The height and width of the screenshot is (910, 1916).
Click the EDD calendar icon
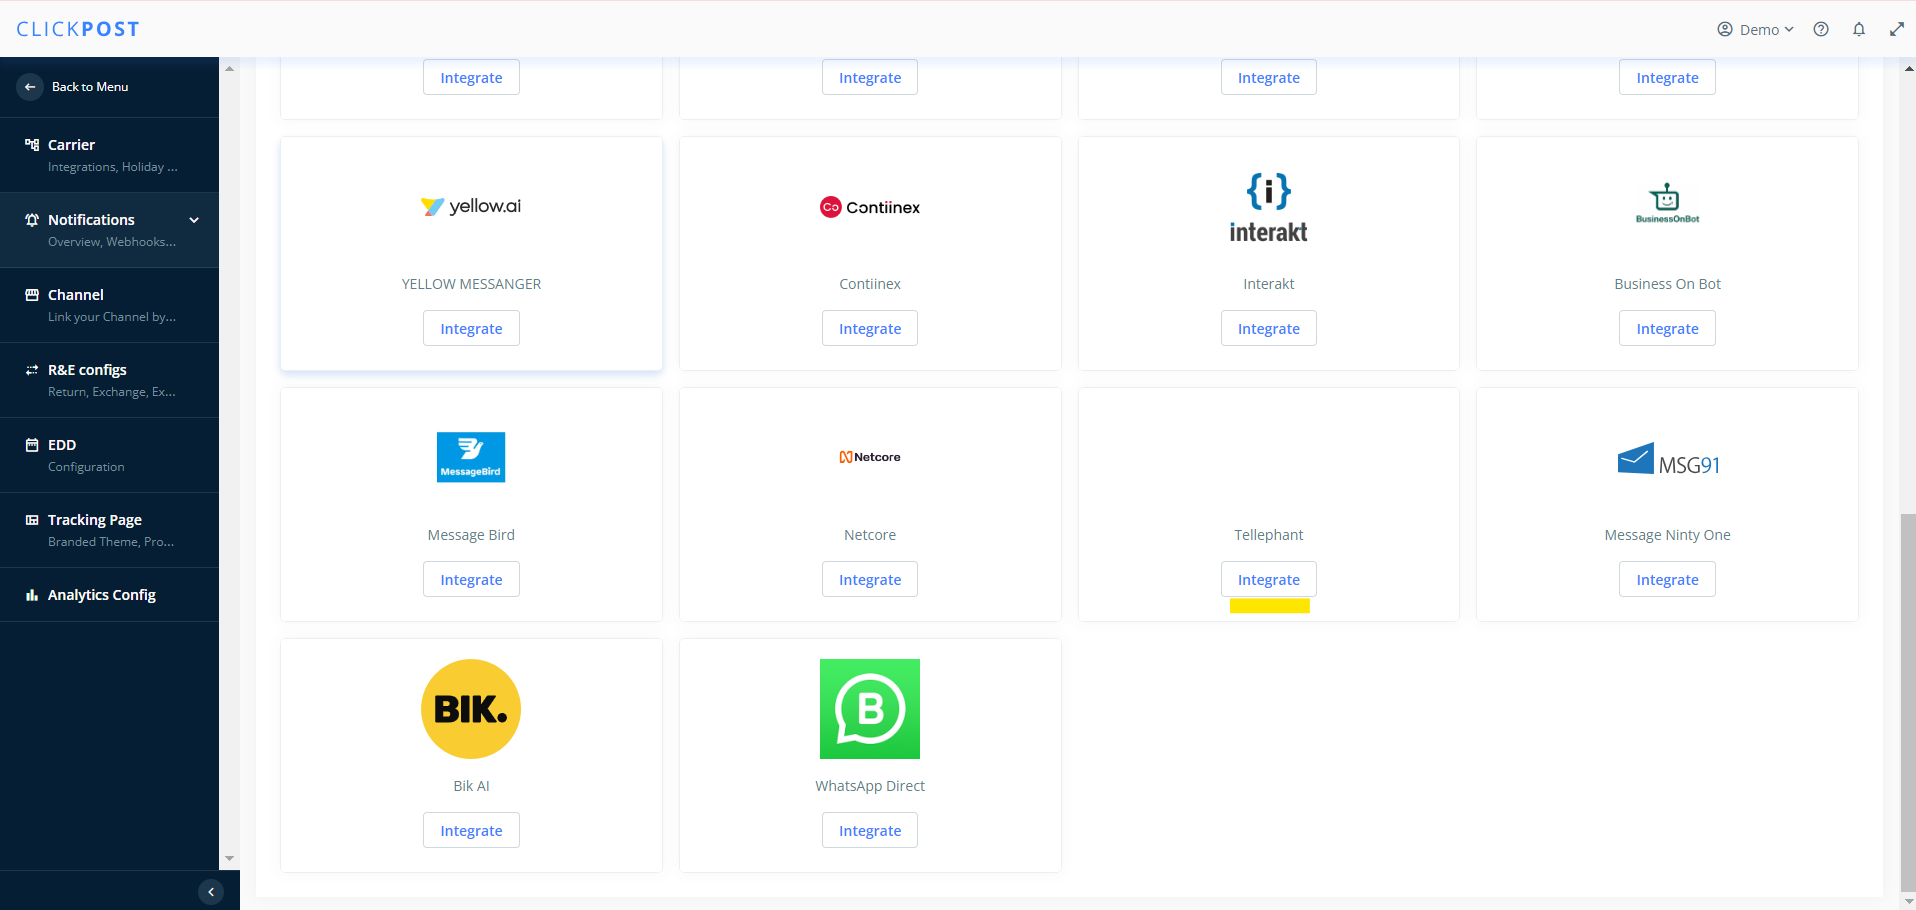coord(32,445)
